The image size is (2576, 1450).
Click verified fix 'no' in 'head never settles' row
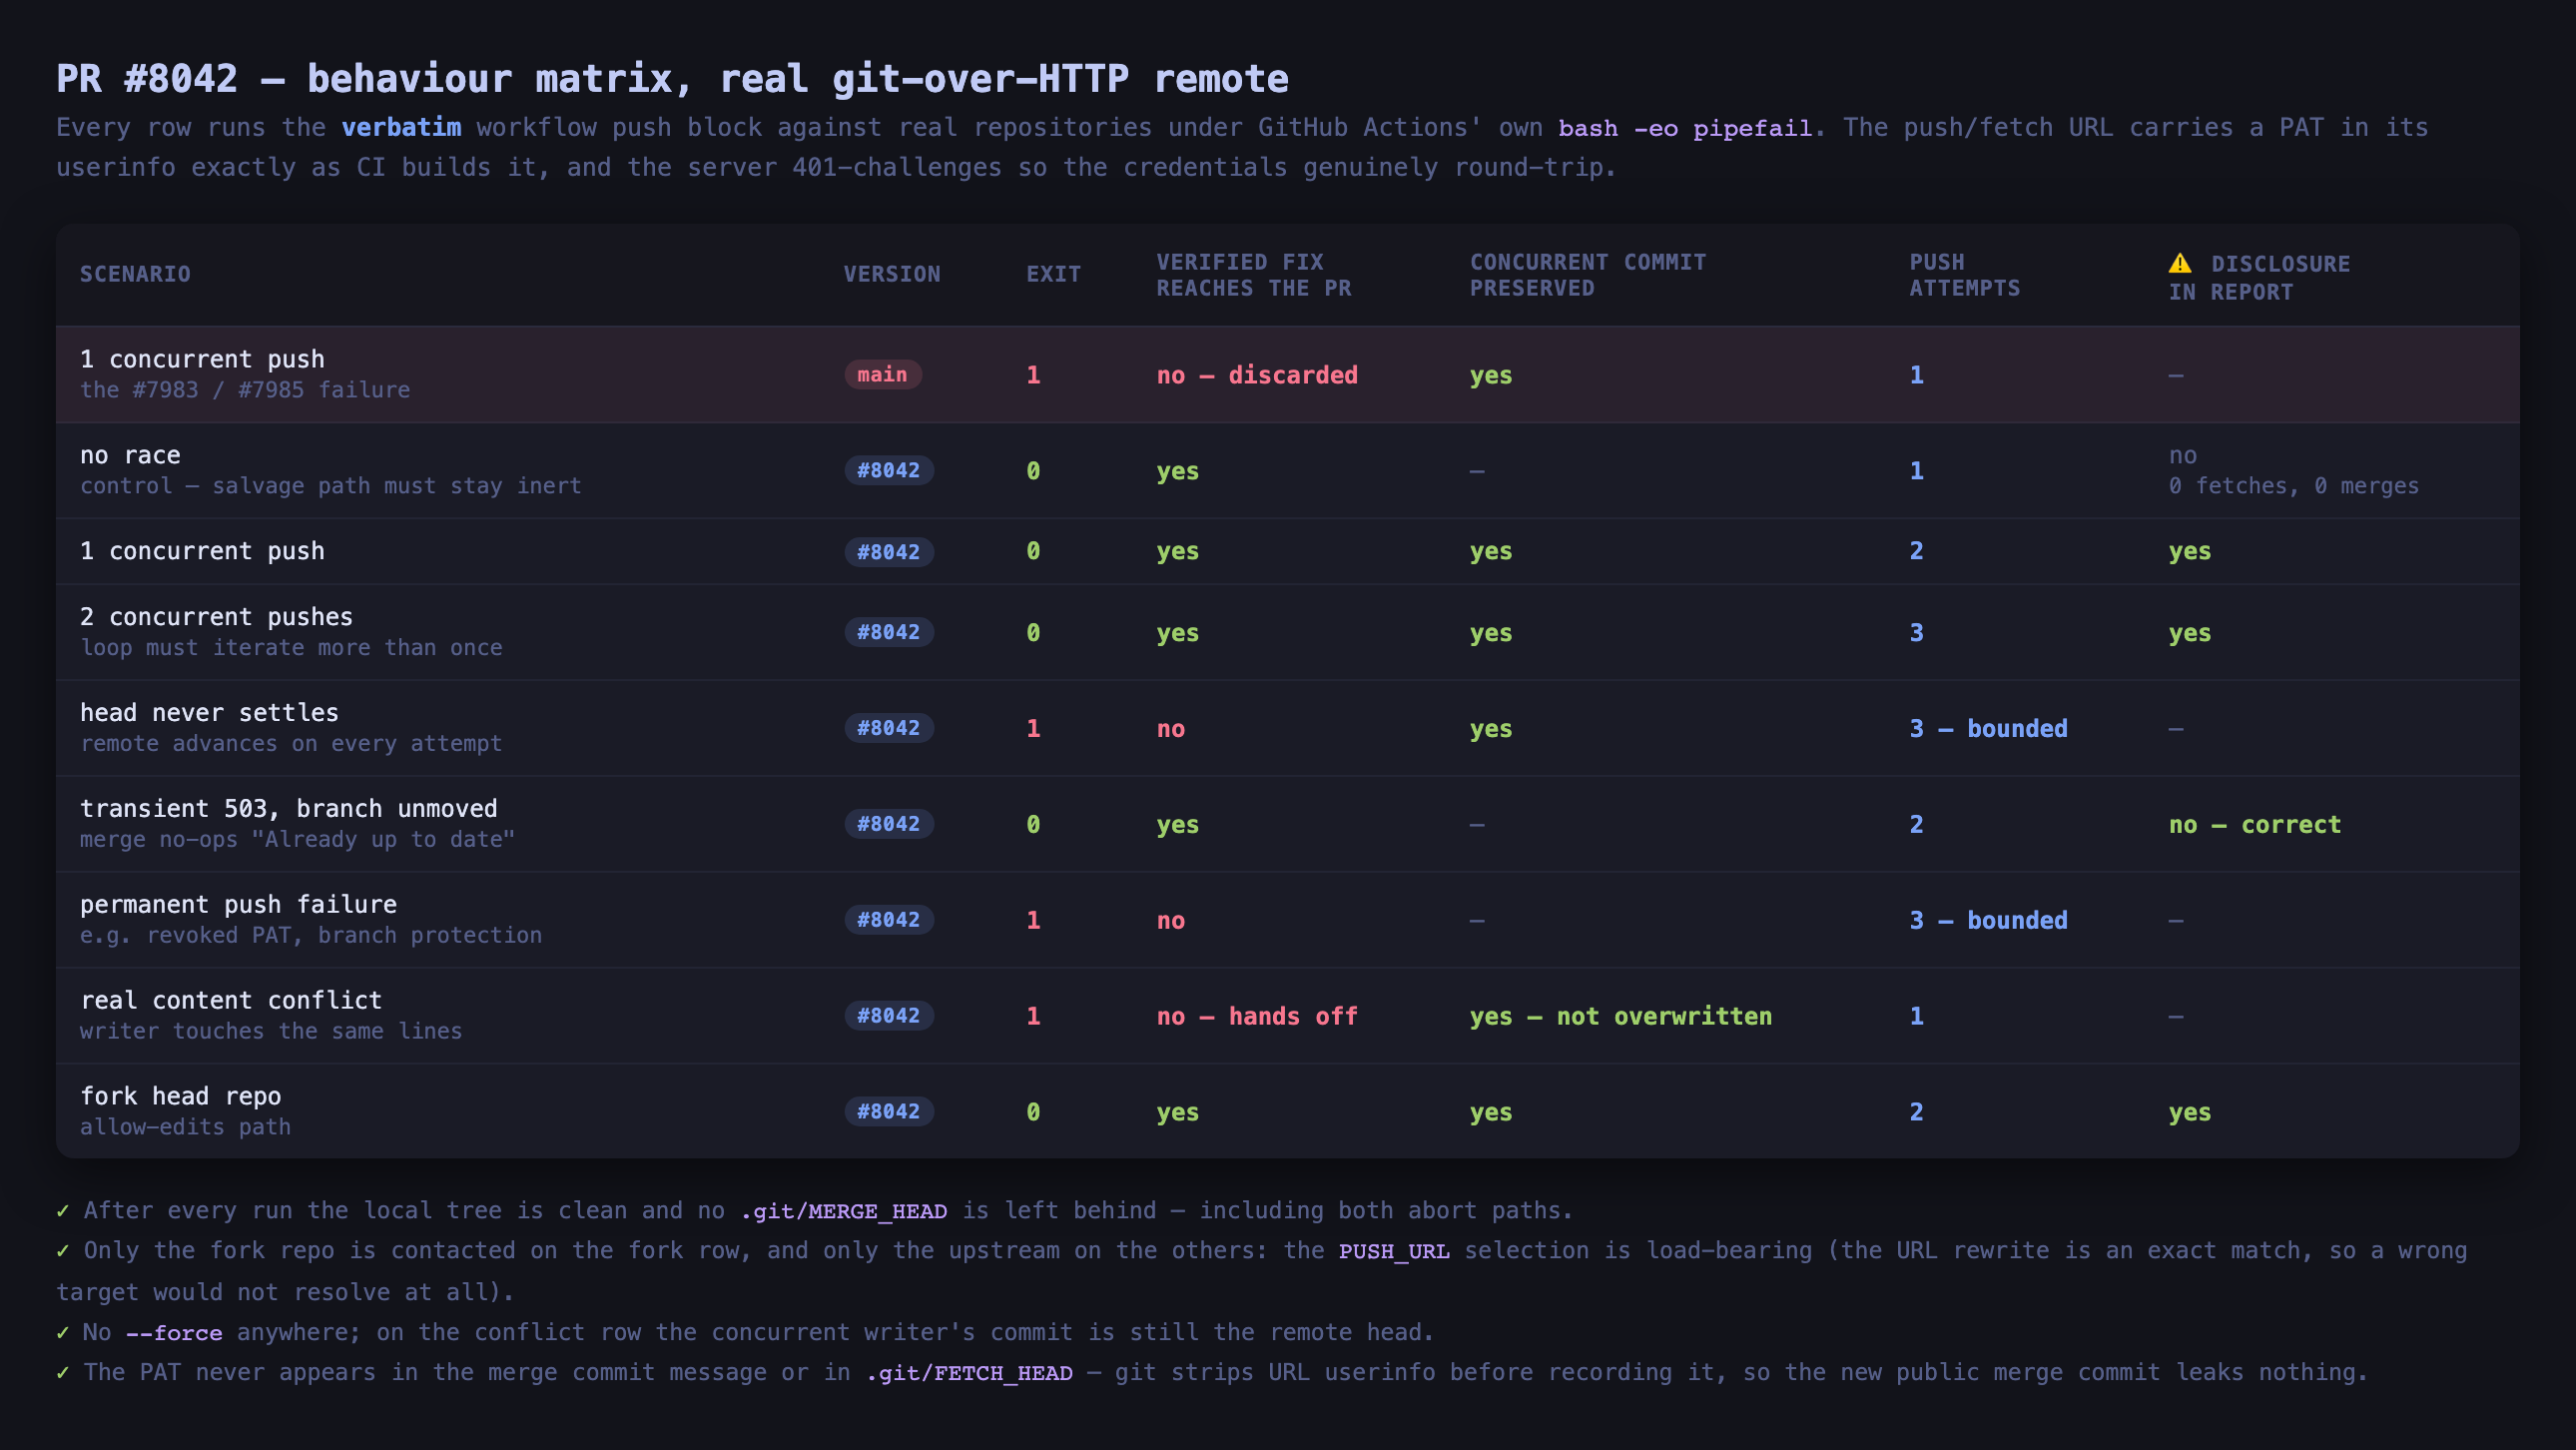pos(1170,729)
